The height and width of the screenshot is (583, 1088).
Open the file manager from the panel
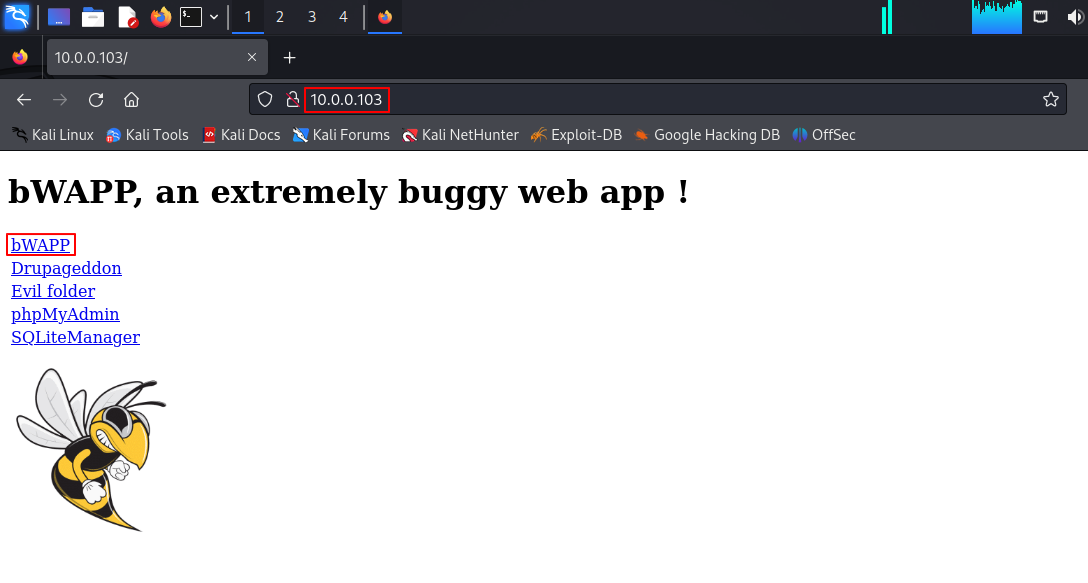pos(93,17)
